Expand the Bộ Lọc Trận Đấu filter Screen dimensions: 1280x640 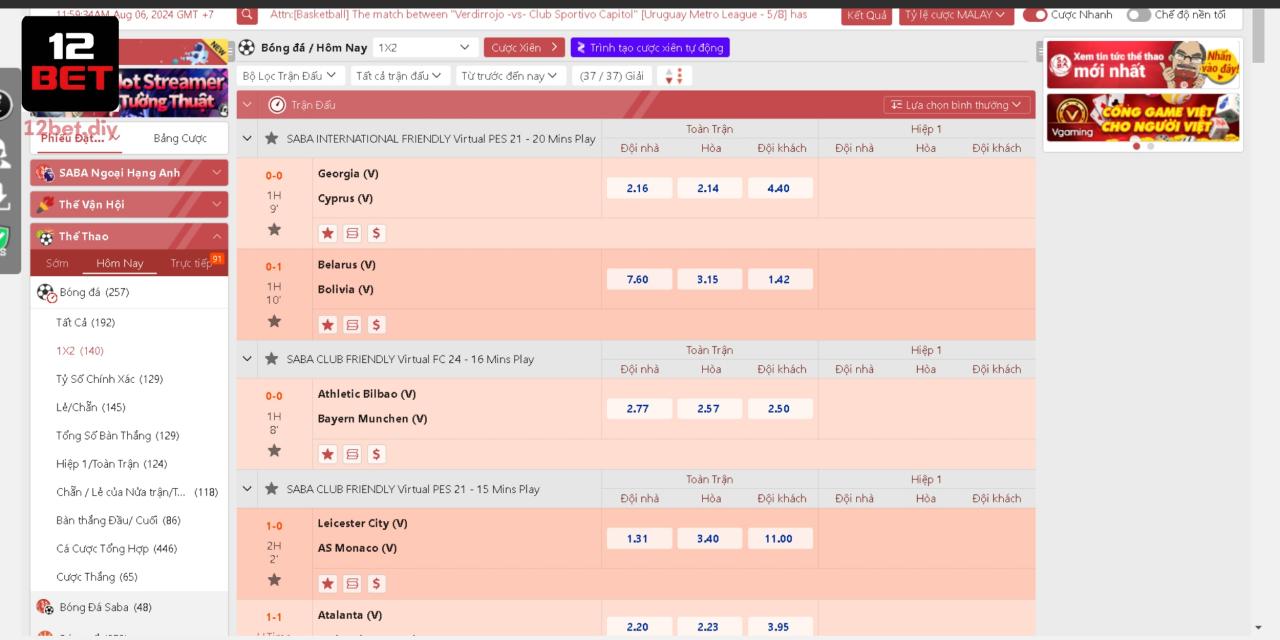(291, 76)
